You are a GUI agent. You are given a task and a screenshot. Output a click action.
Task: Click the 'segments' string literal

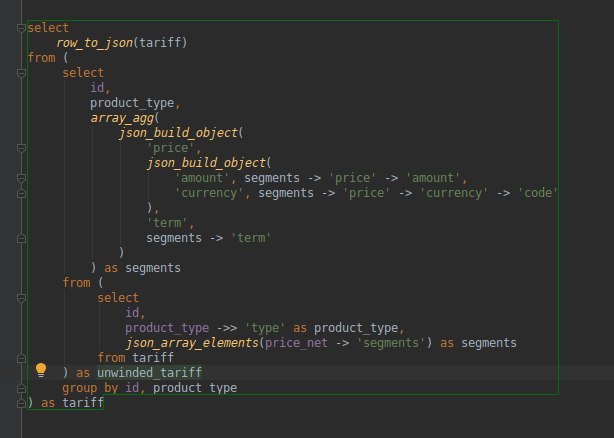(x=391, y=343)
